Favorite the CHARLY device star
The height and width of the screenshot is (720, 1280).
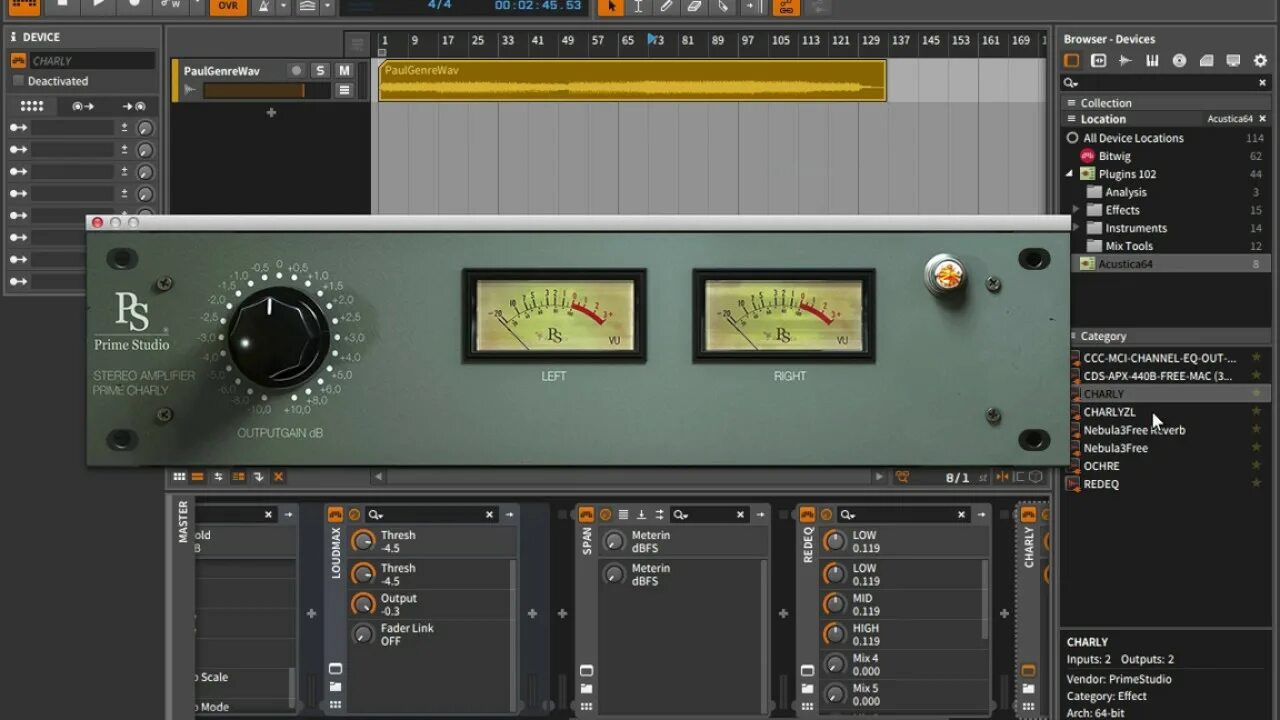[x=1256, y=394]
